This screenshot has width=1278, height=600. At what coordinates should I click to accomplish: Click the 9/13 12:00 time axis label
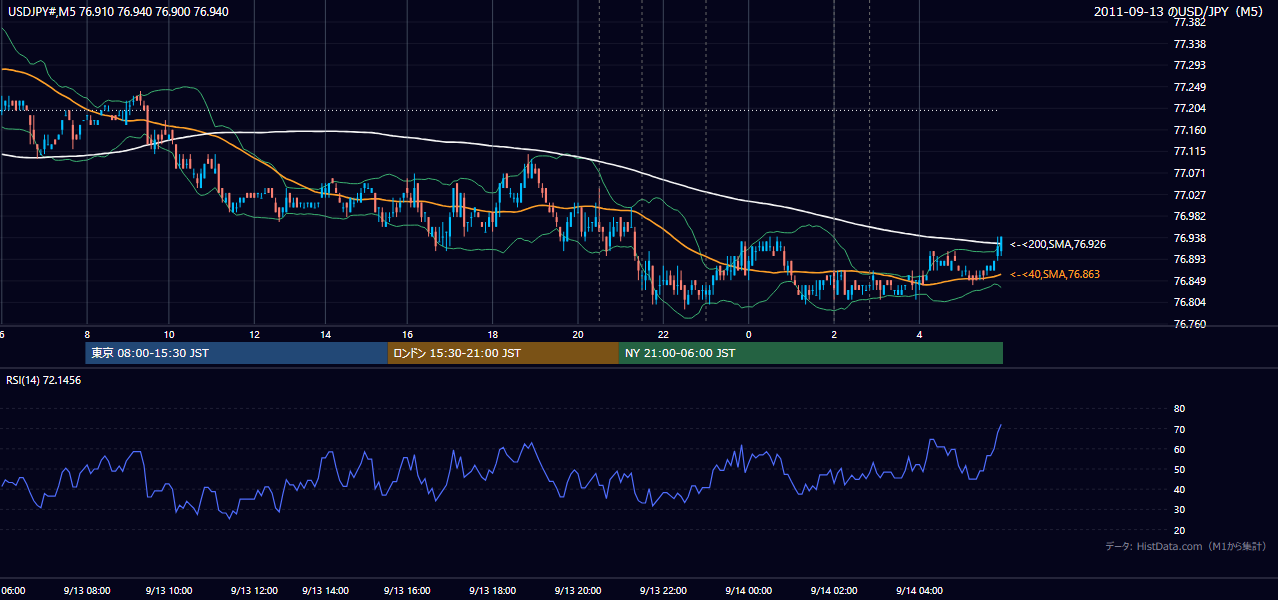[253, 591]
